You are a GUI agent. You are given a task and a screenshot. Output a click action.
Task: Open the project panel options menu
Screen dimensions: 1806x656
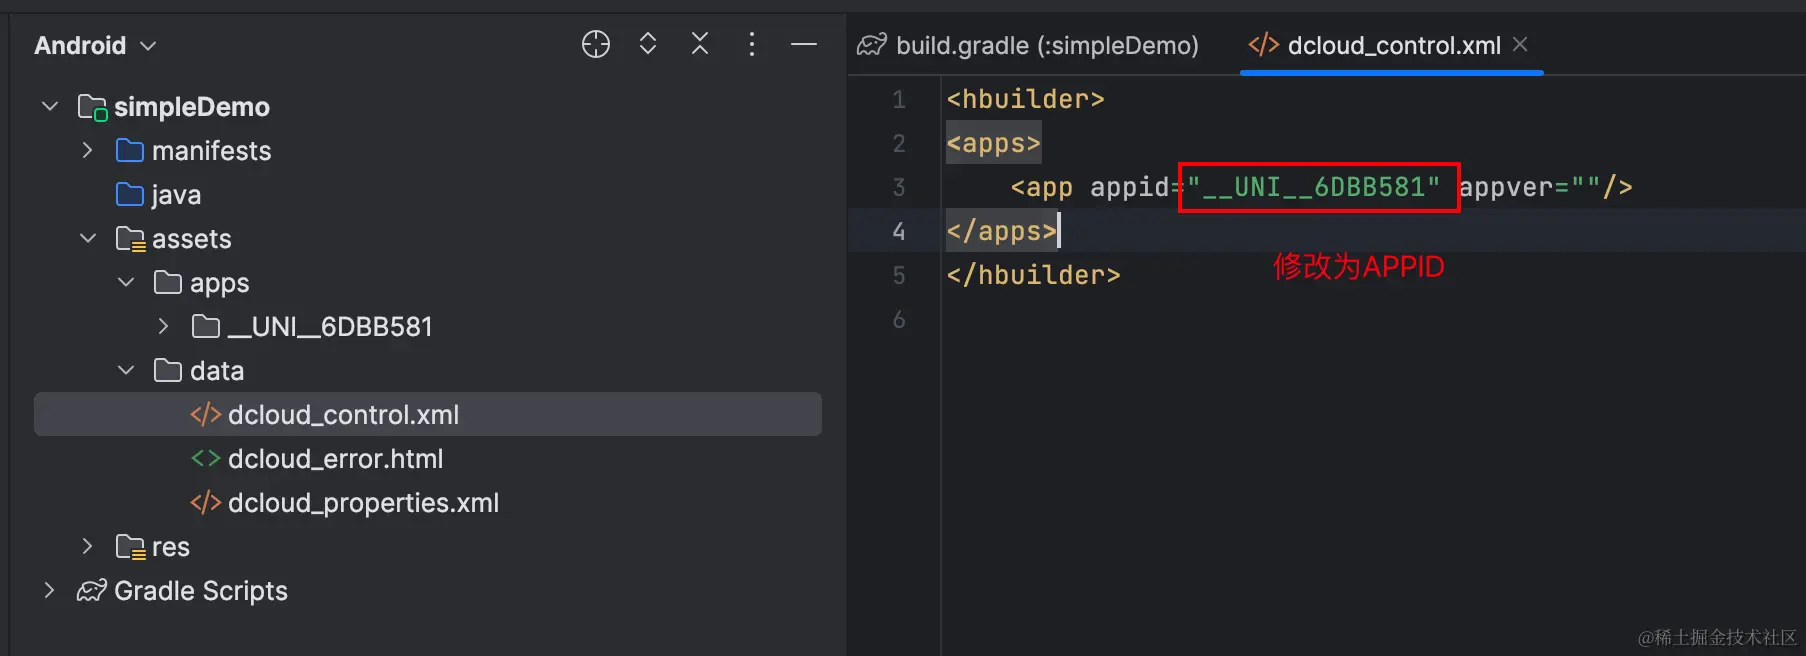pyautogui.click(x=752, y=44)
